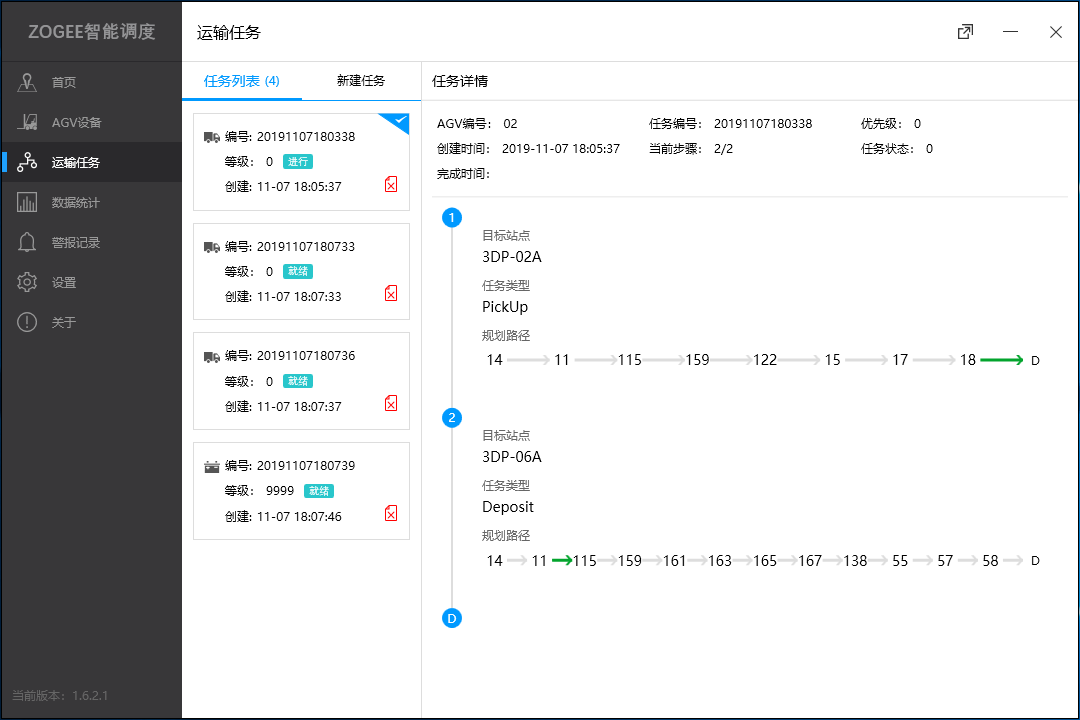This screenshot has height=720, width=1080.
Task: Click the 关于 info icon
Action: pyautogui.click(x=27, y=322)
